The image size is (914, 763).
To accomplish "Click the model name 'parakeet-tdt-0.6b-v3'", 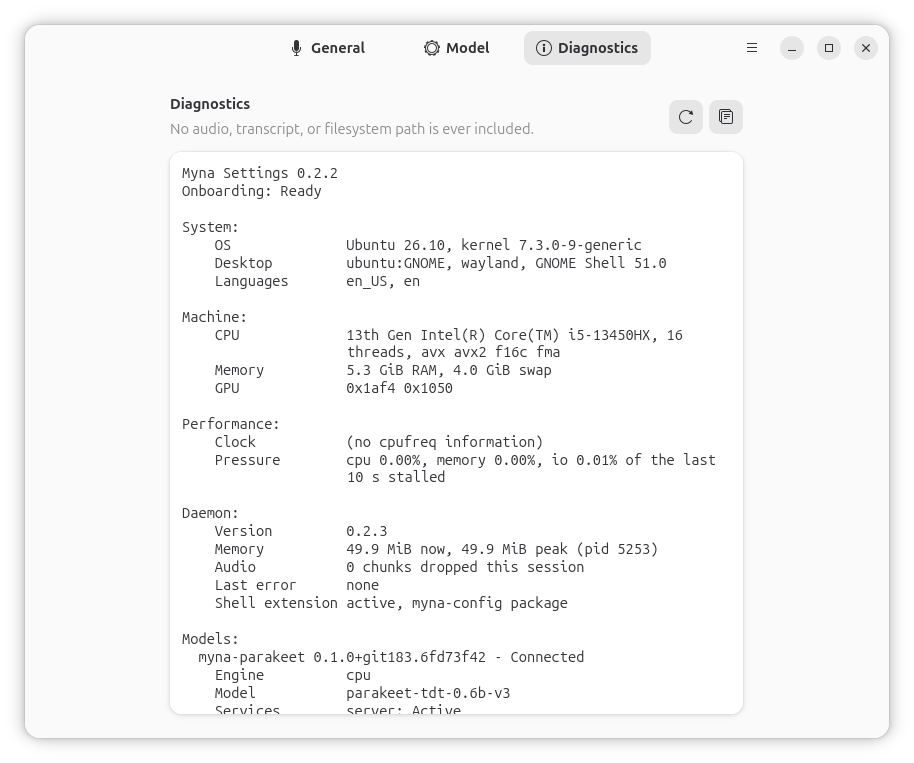I will [x=428, y=693].
